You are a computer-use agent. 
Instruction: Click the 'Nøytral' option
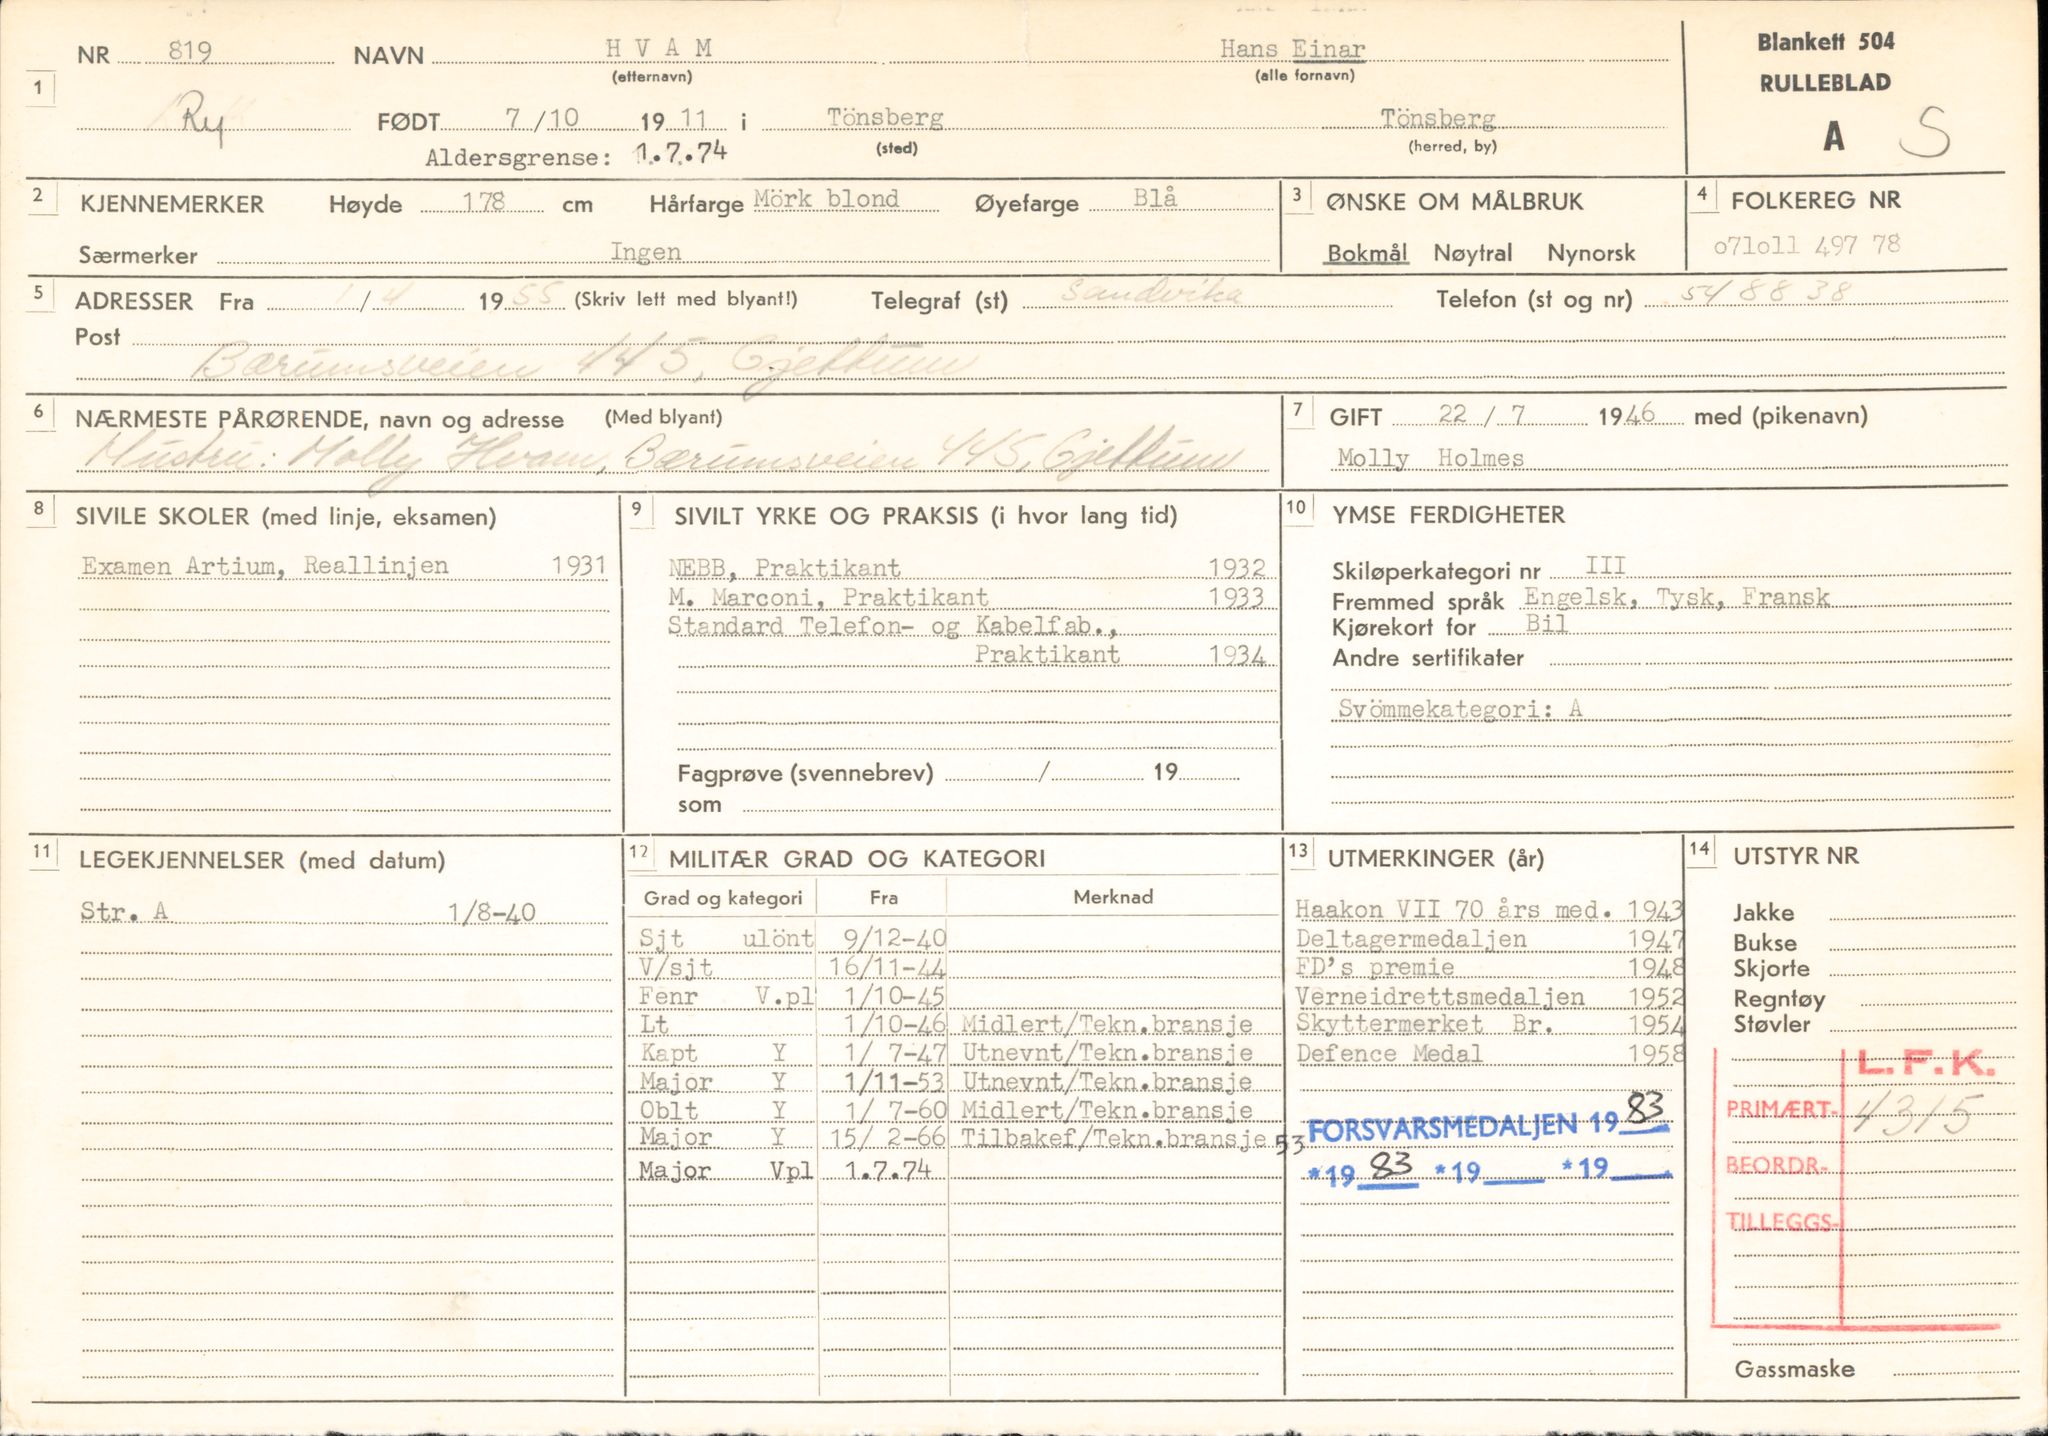tap(1472, 253)
